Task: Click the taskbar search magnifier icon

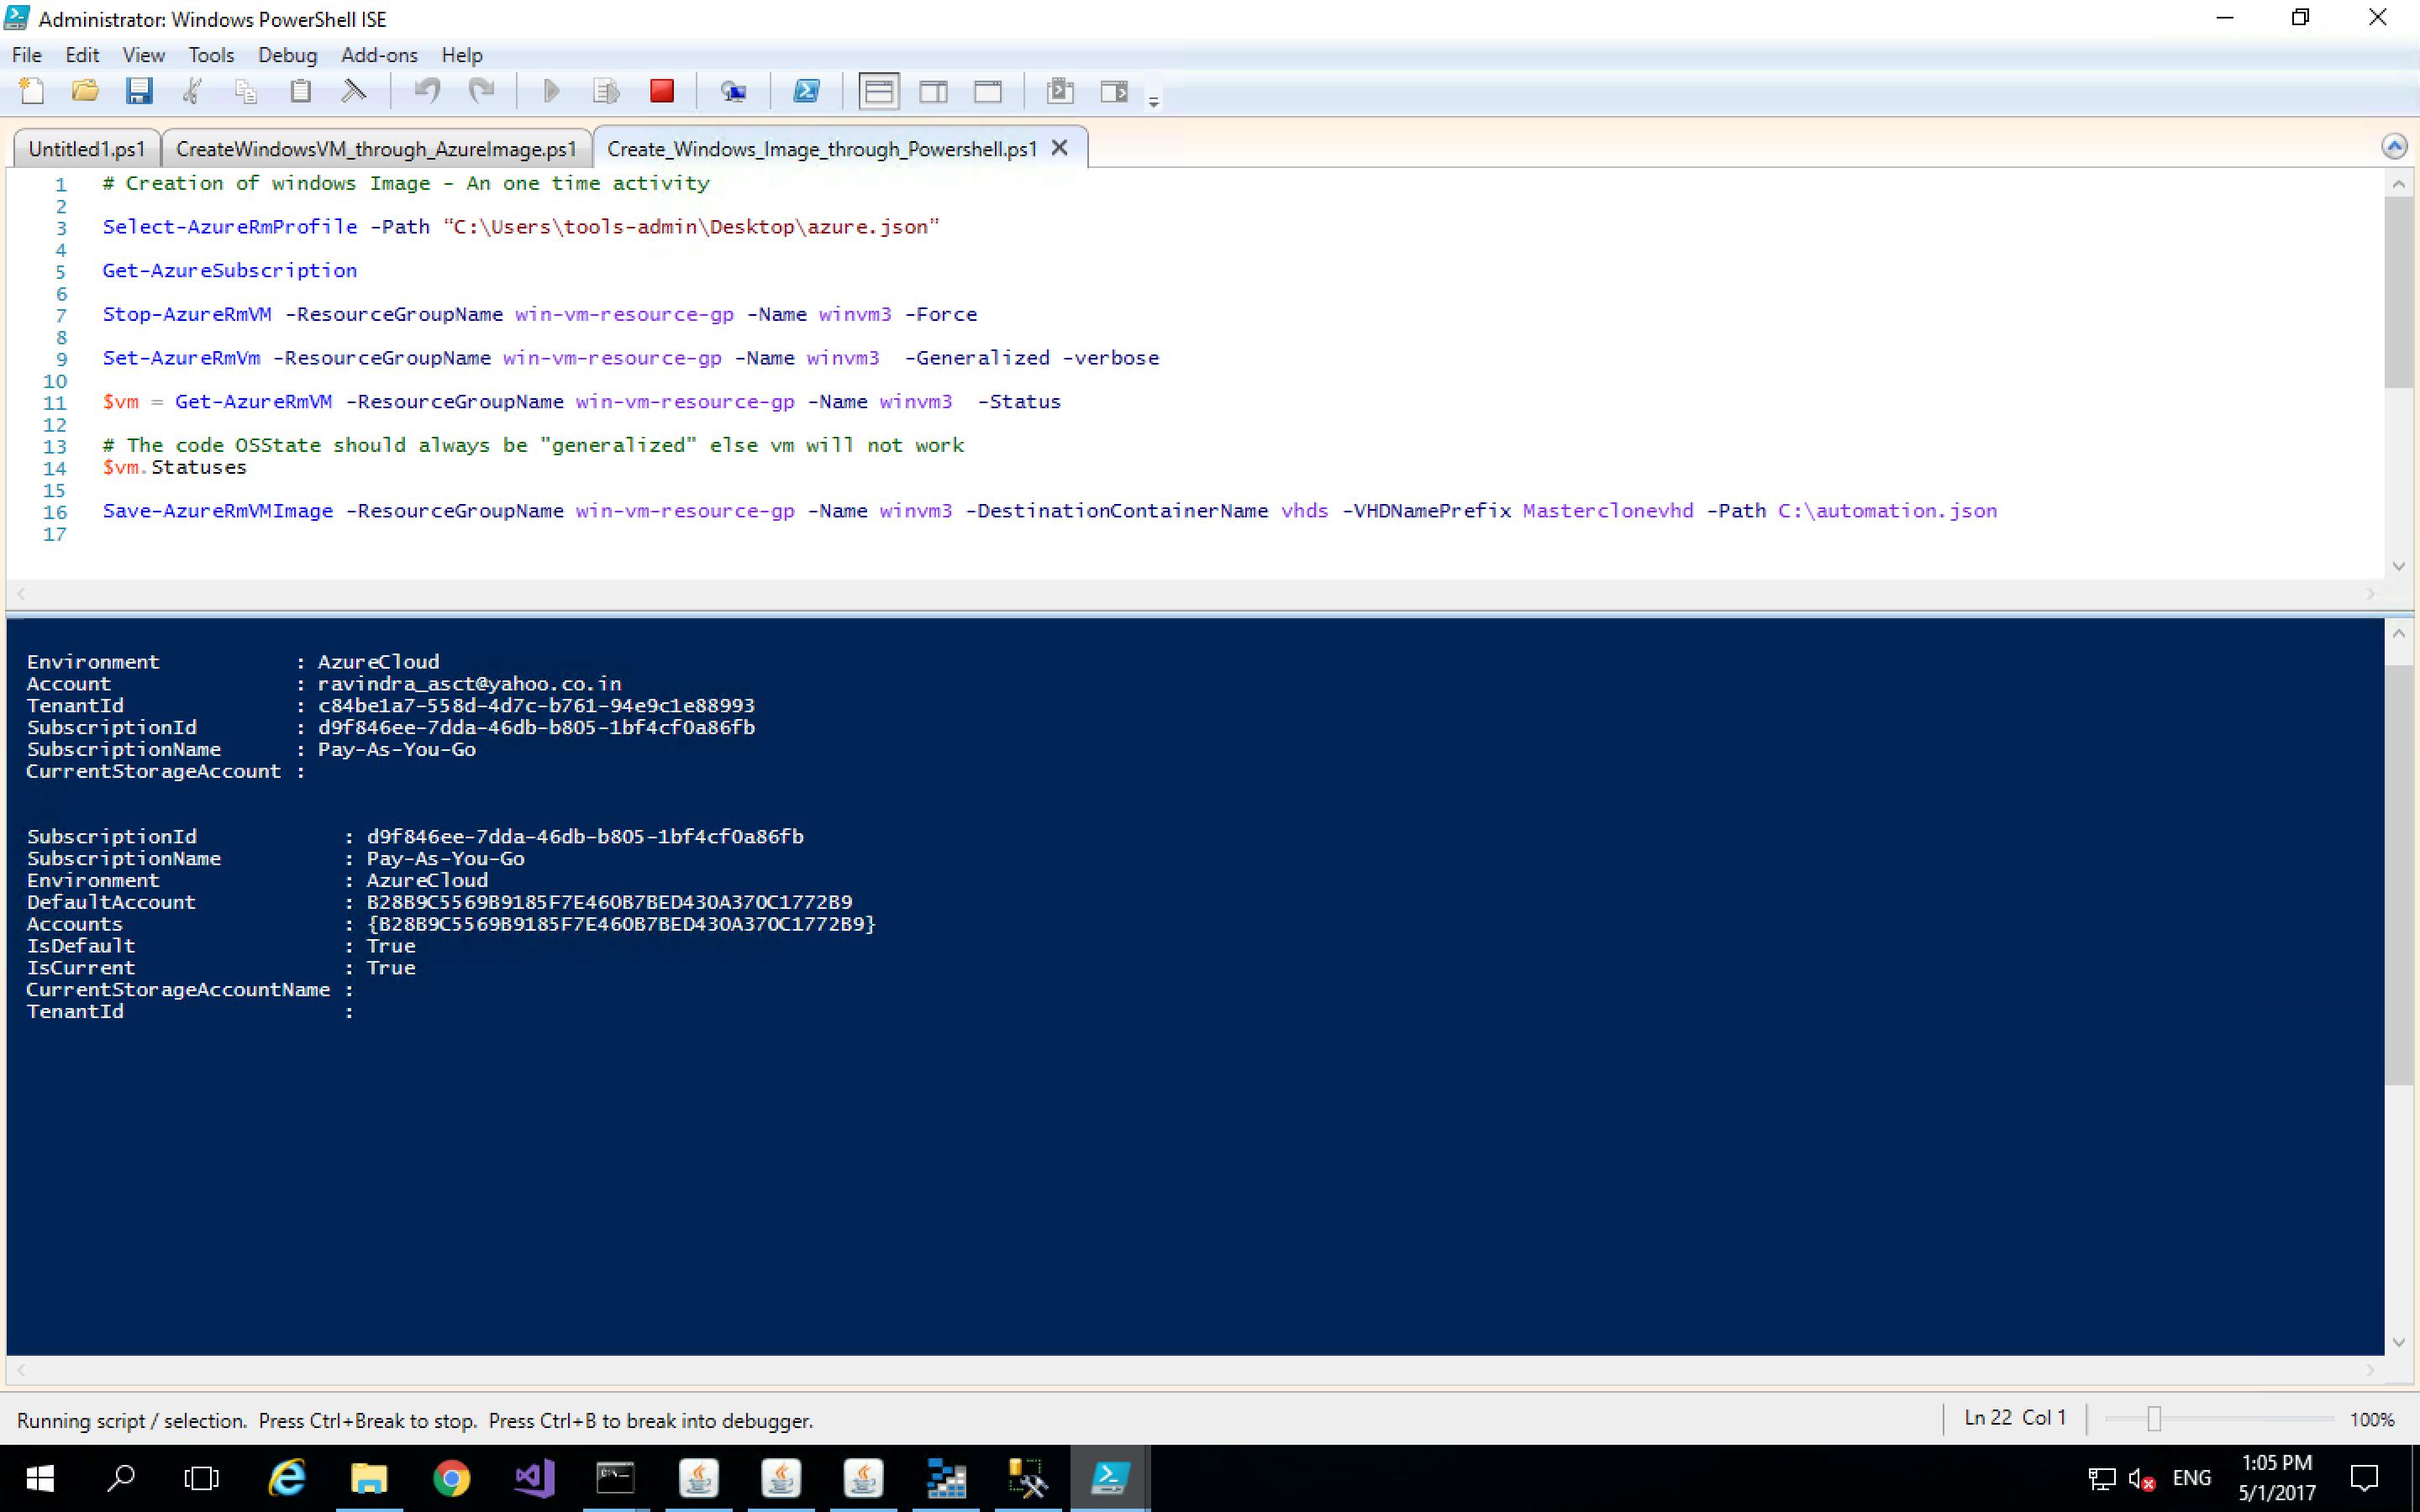Action: [x=121, y=1478]
